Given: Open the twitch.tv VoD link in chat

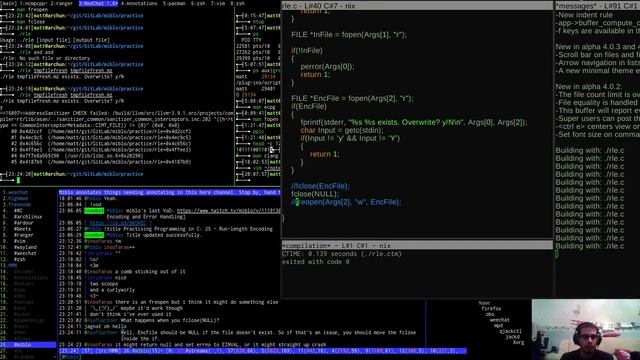Looking at the screenshot, I should (229, 211).
